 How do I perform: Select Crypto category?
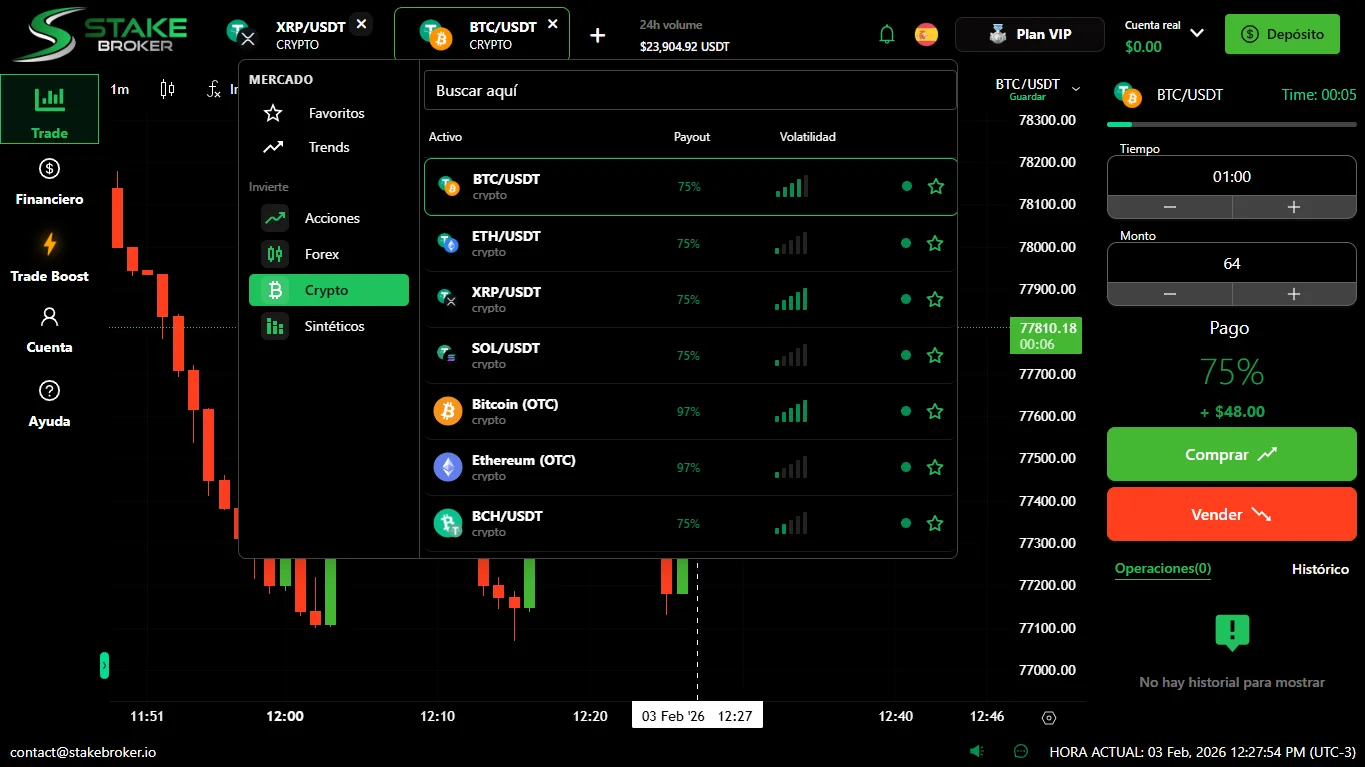(329, 290)
